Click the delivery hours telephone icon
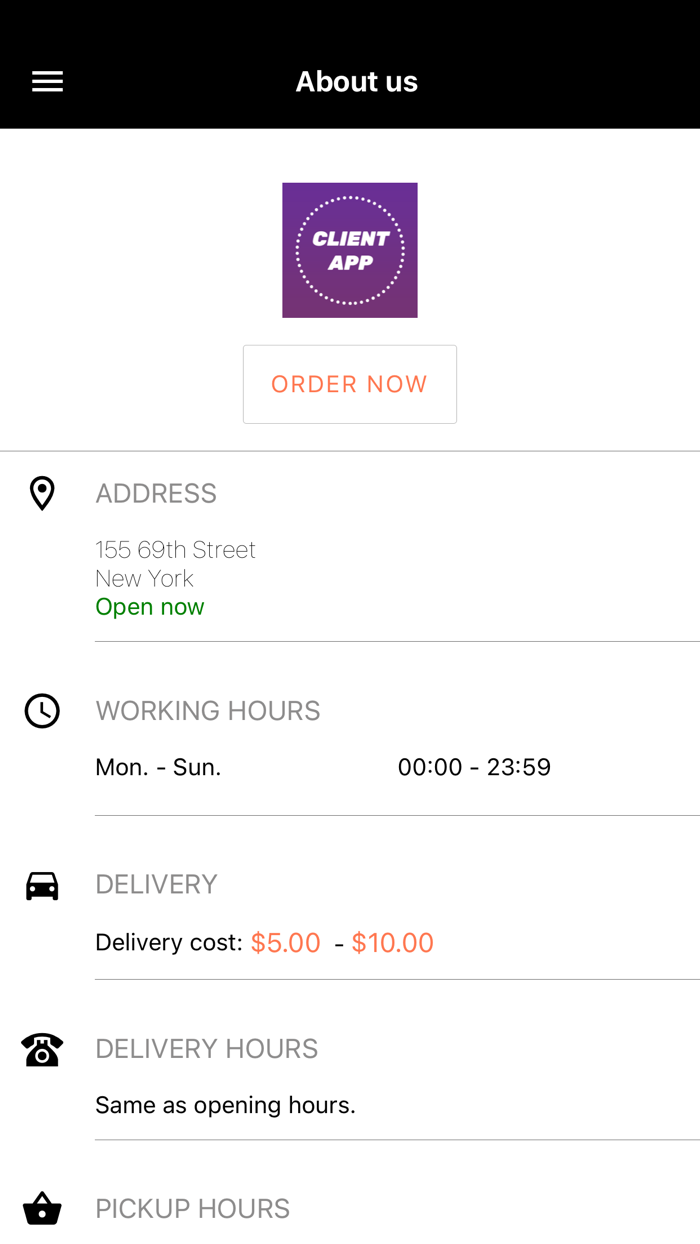The image size is (700, 1244). click(41, 1048)
